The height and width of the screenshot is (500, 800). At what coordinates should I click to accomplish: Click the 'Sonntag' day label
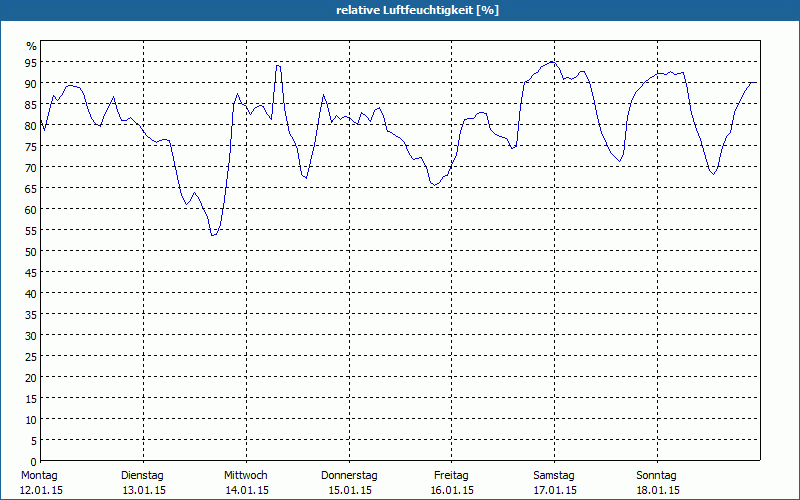point(656,476)
